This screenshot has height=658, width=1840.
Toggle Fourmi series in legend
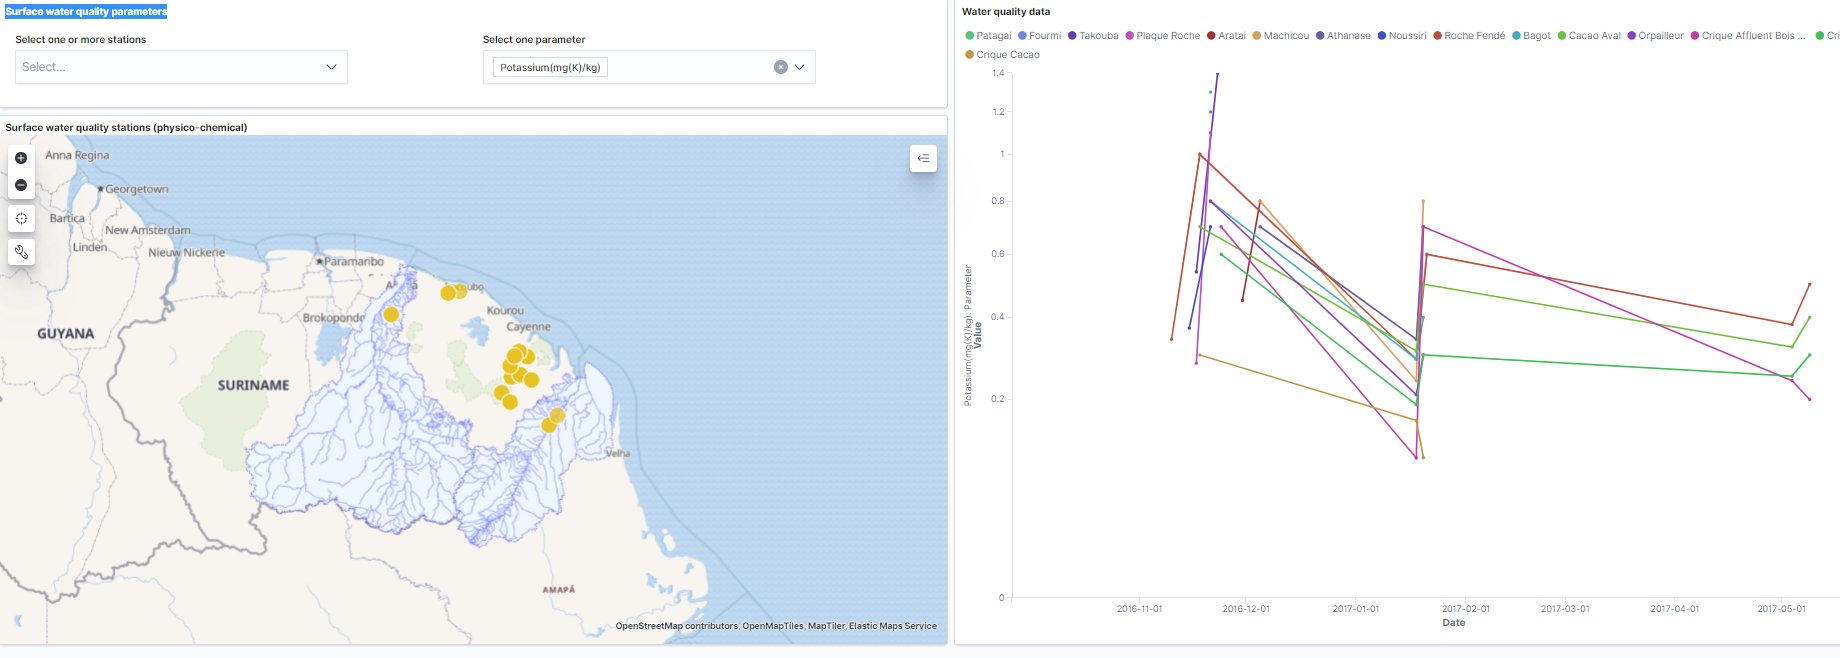[x=1039, y=35]
